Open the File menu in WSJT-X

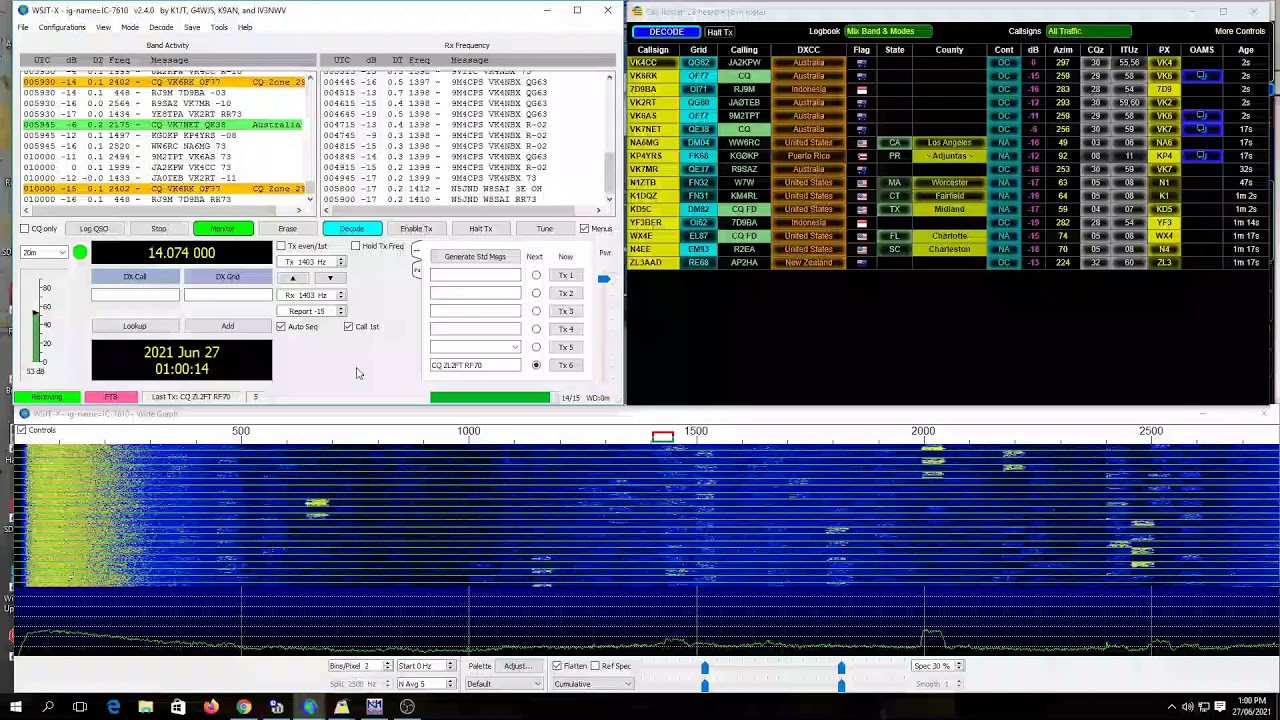pos(22,27)
